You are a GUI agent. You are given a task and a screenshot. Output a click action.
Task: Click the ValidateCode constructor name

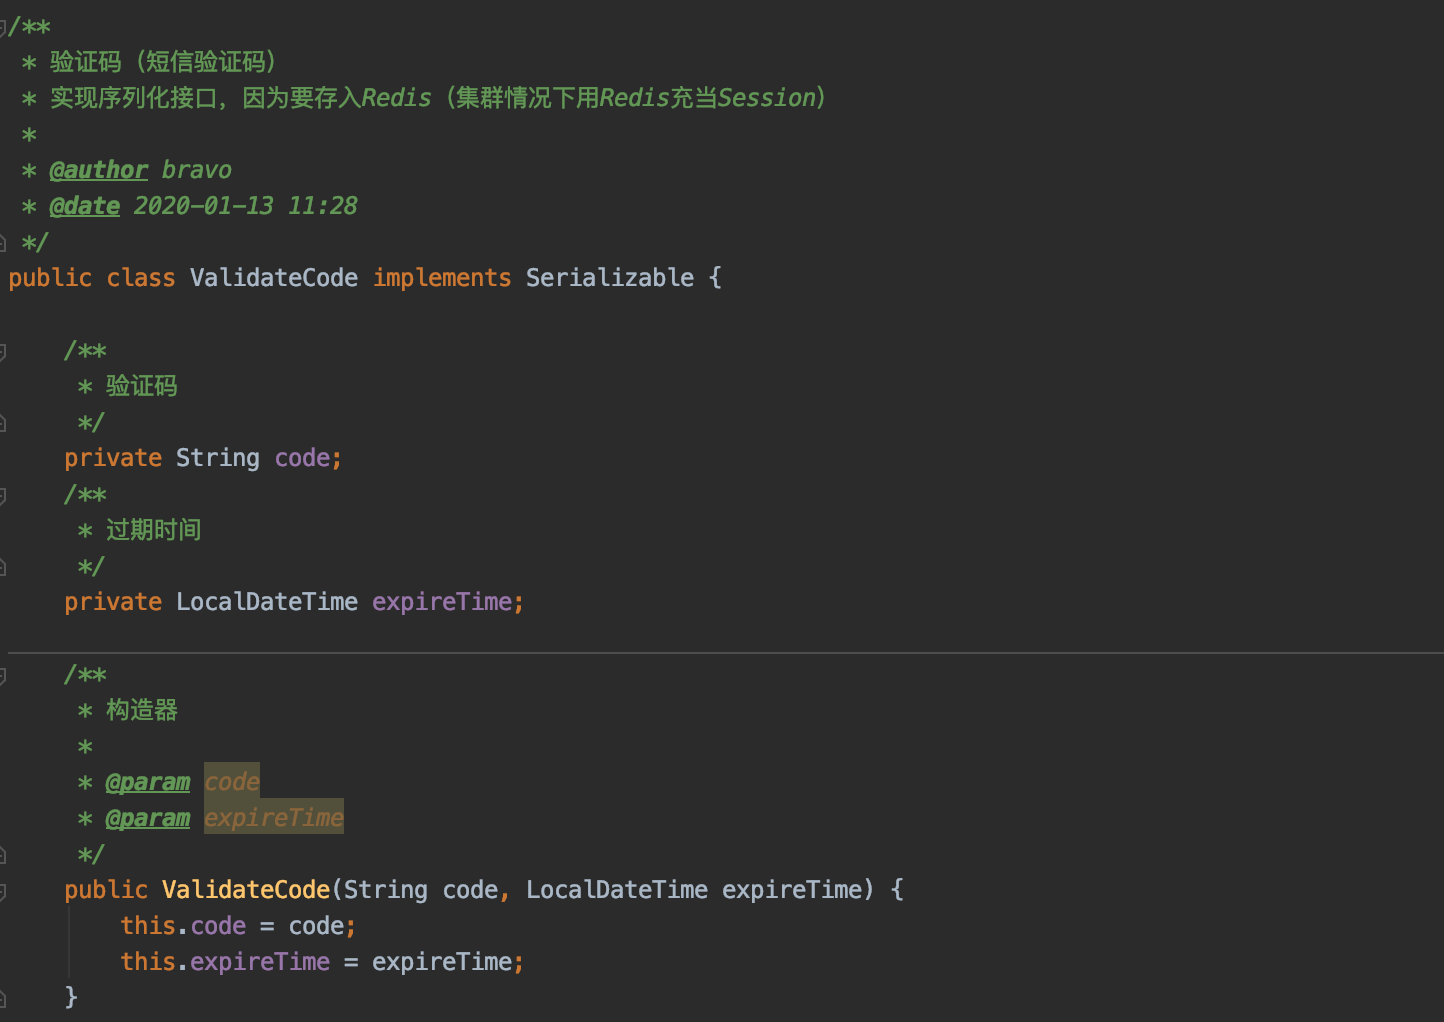[x=246, y=890]
